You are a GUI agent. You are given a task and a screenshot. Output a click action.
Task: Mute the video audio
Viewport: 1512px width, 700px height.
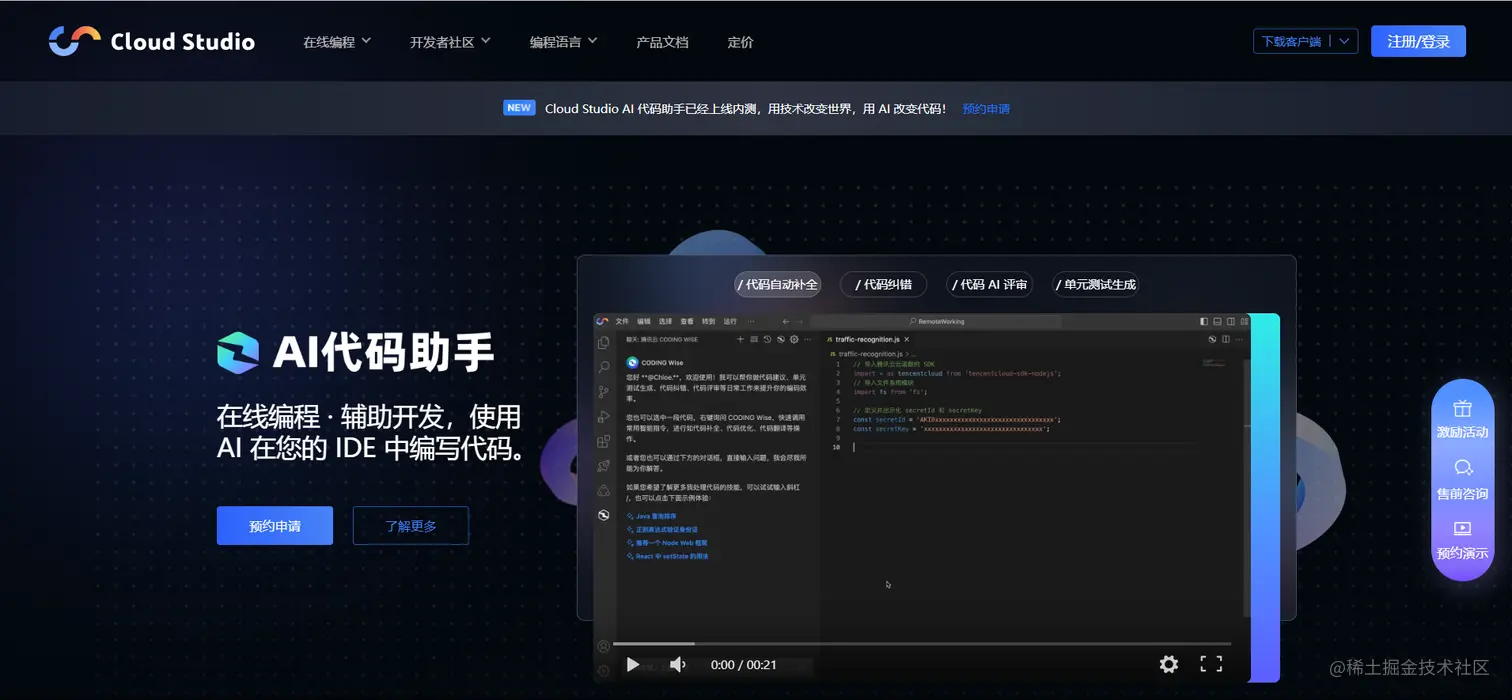tap(678, 663)
